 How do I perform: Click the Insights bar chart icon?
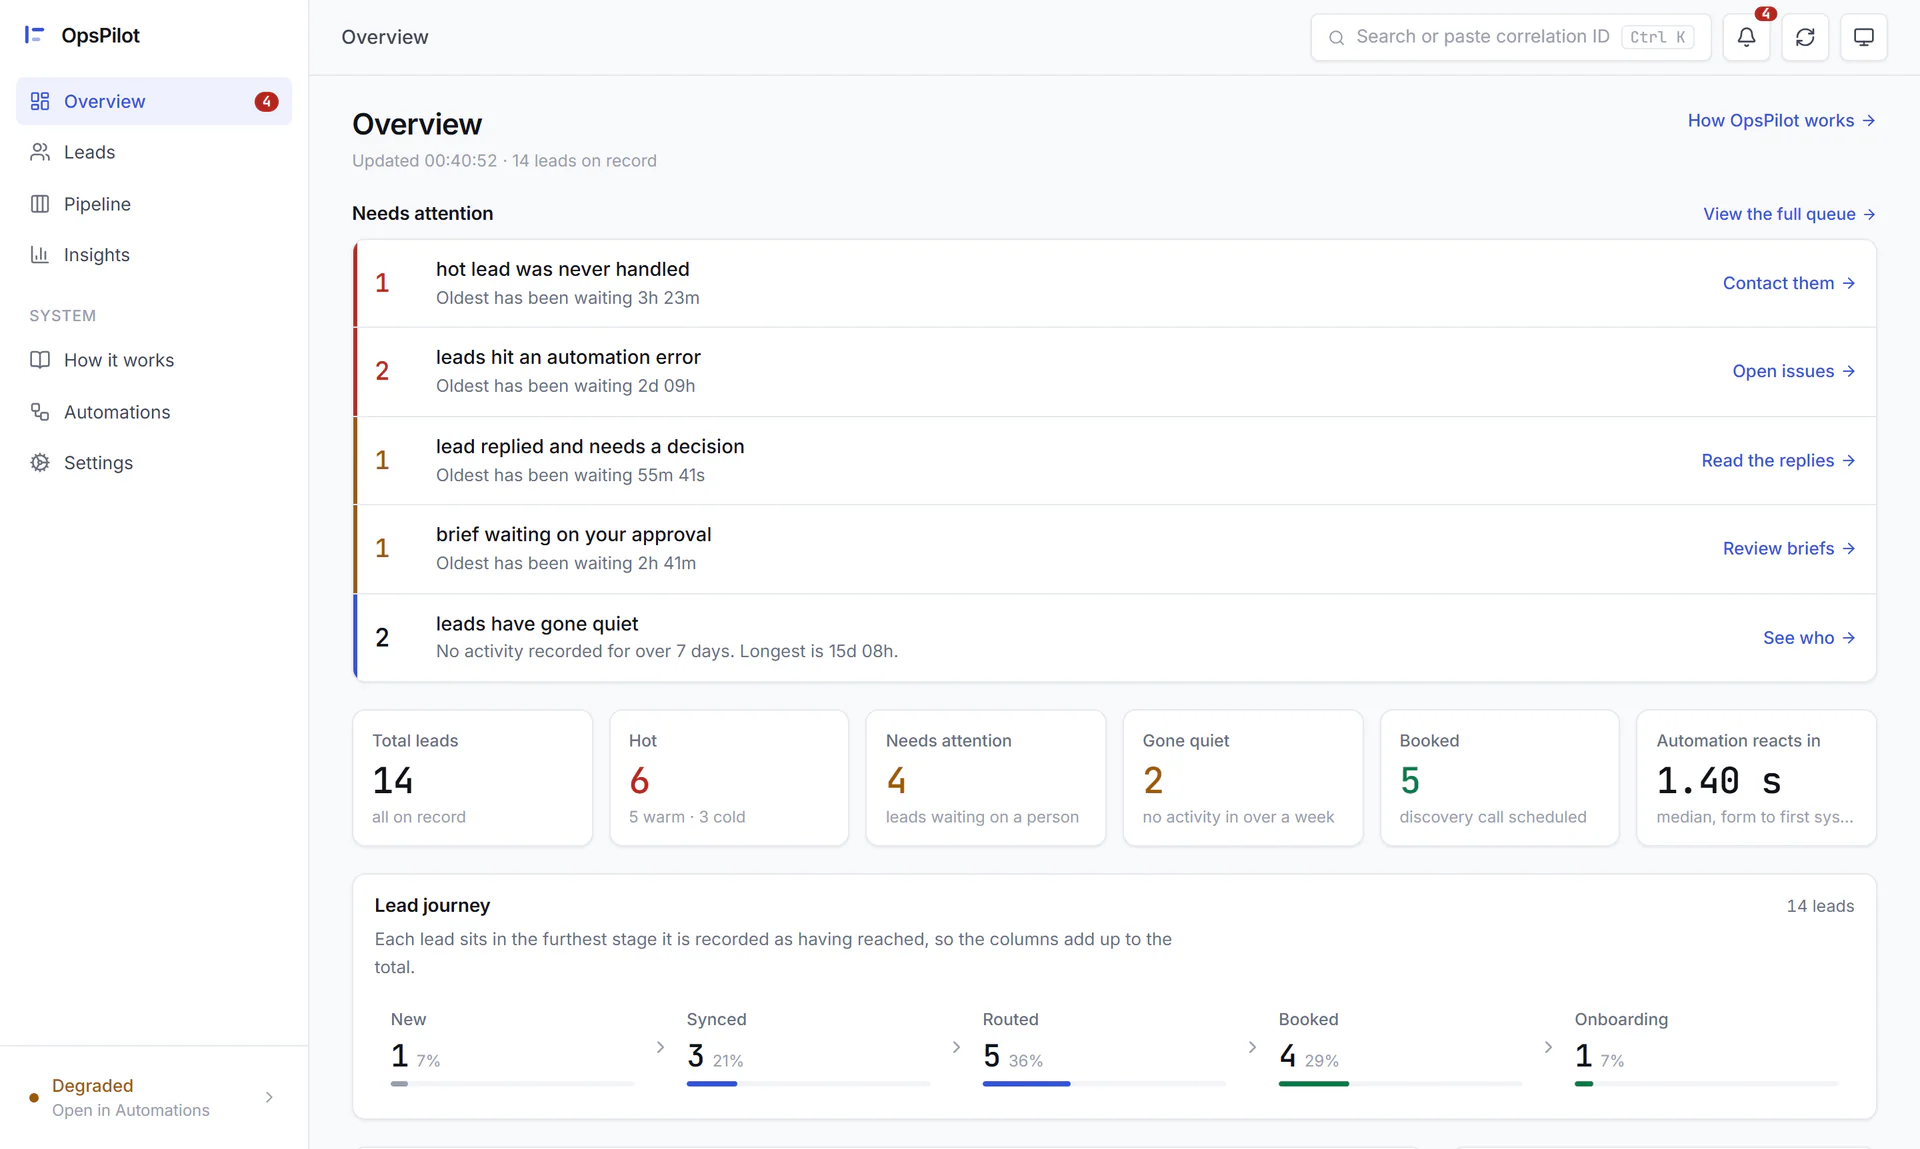tap(40, 255)
